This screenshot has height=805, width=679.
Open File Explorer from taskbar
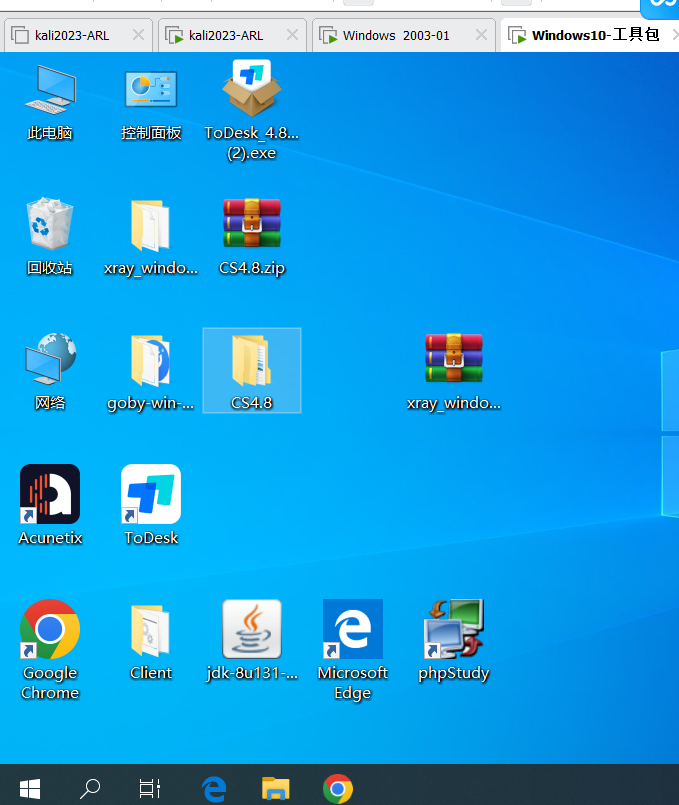(x=276, y=789)
